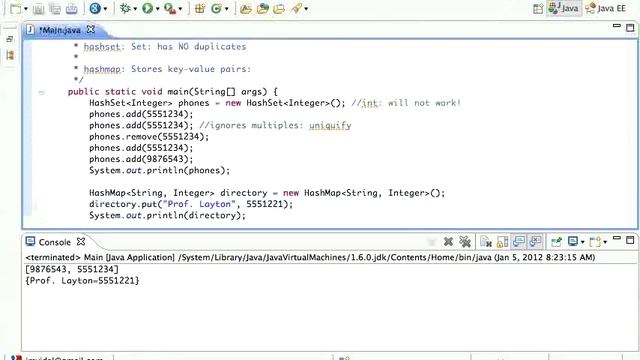Expand the External Tools dropdown
The height and width of the screenshot is (360, 640).
click(x=180, y=9)
